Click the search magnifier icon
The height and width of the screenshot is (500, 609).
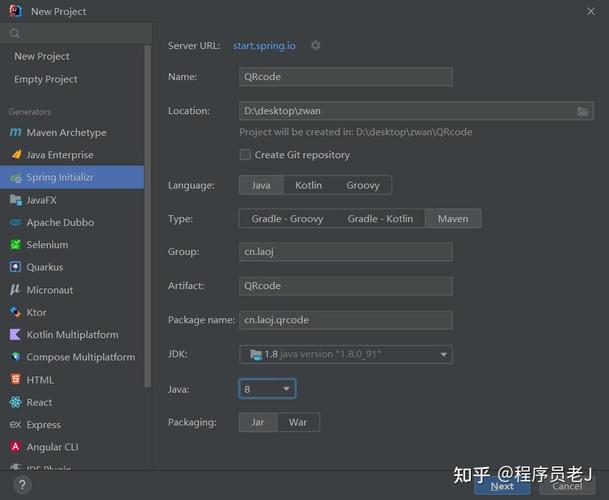[15, 33]
